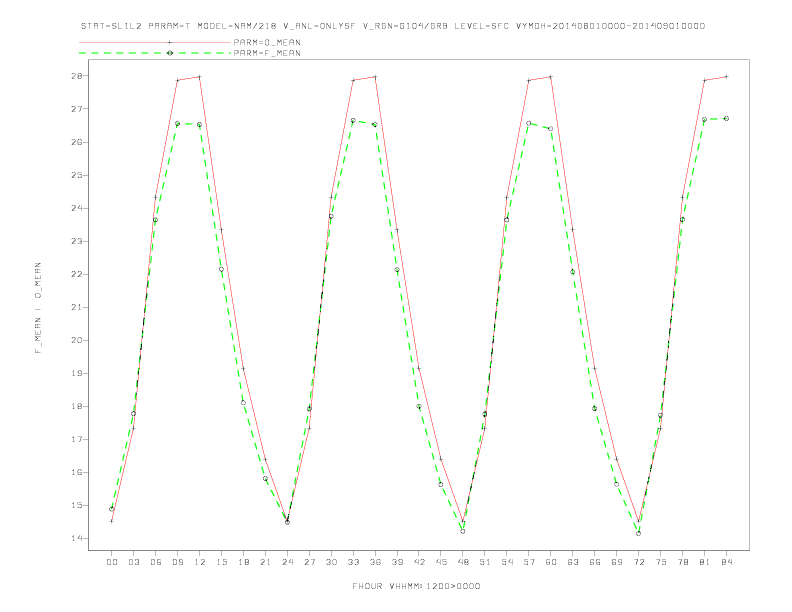Screen dimensions: 792x612
Task: Click x-axis forecast hour label 00
Action: pyautogui.click(x=112, y=562)
